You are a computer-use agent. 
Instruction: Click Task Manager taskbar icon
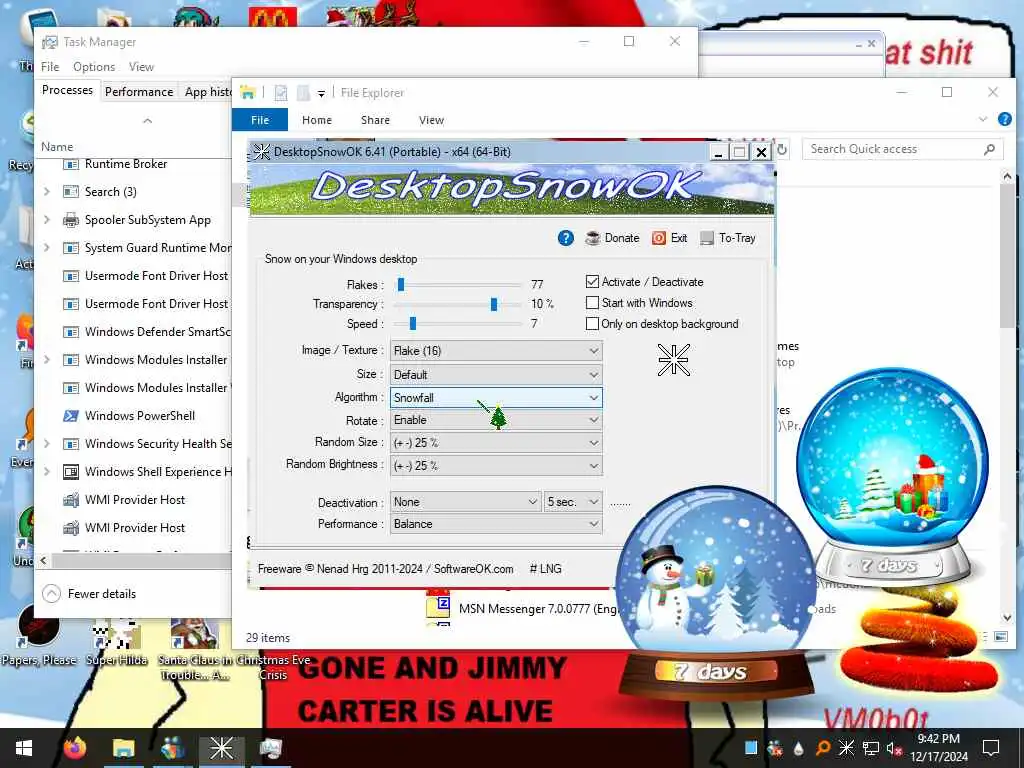pyautogui.click(x=270, y=748)
